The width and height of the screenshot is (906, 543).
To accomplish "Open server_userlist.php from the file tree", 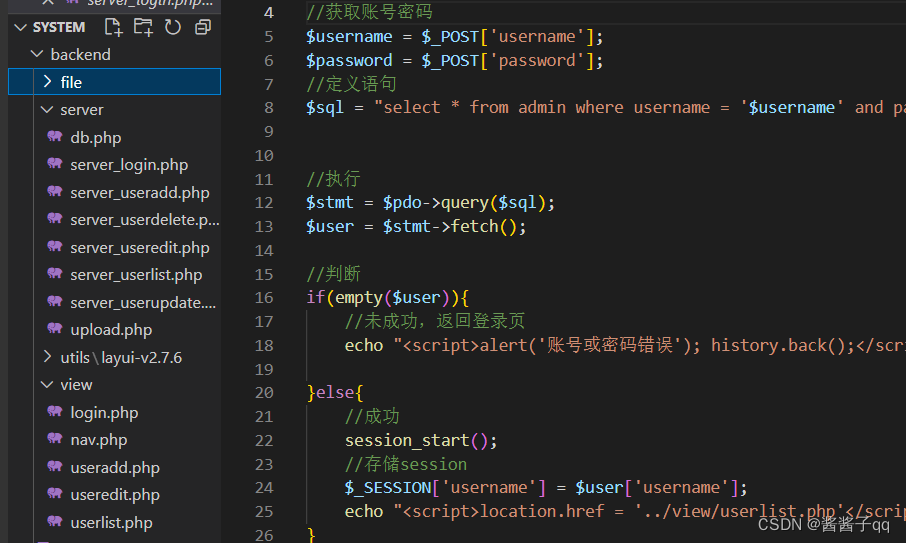I will pyautogui.click(x=136, y=275).
